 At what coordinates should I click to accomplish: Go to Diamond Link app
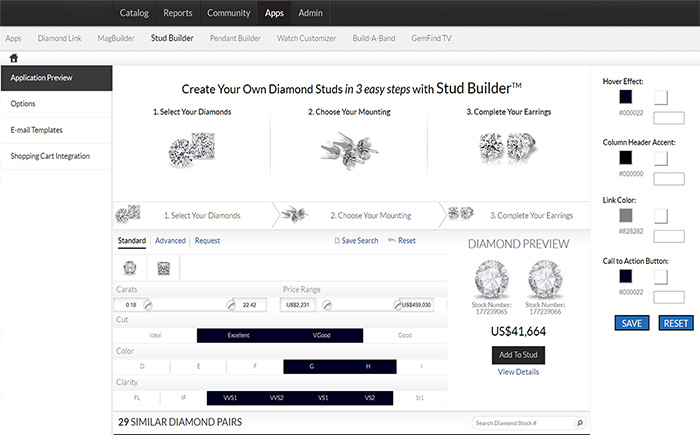[59, 38]
